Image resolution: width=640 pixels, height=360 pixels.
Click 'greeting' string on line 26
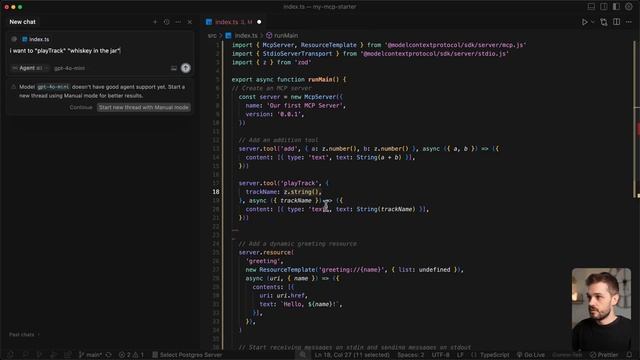(264, 261)
